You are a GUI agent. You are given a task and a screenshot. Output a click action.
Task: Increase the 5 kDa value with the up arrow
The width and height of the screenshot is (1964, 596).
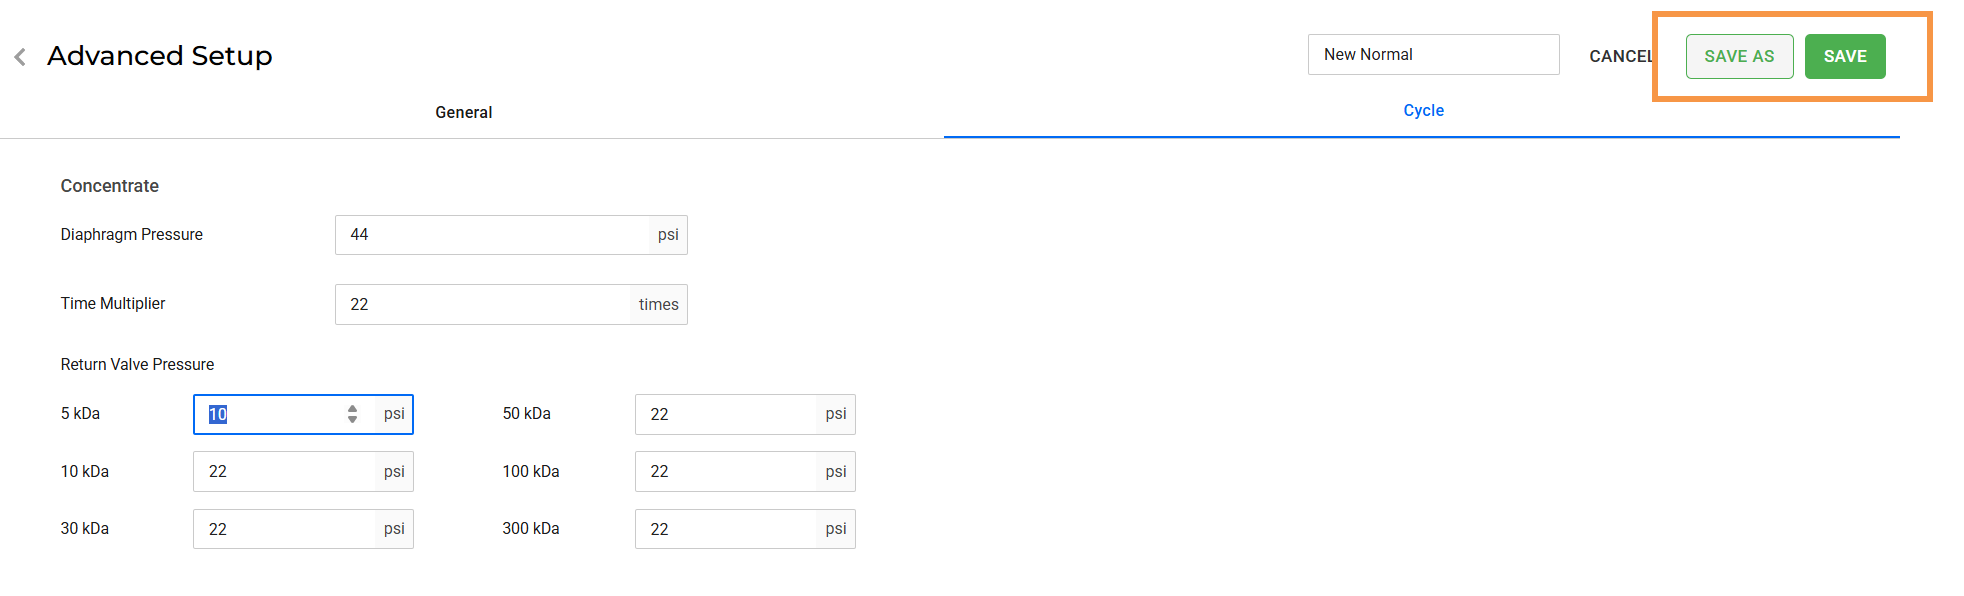point(352,408)
